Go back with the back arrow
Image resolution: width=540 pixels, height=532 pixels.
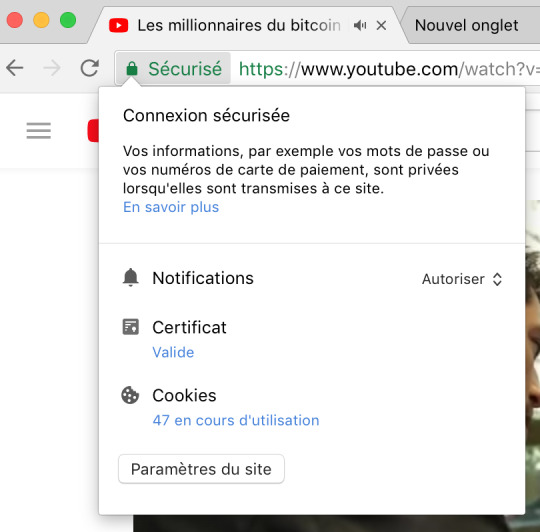15,68
